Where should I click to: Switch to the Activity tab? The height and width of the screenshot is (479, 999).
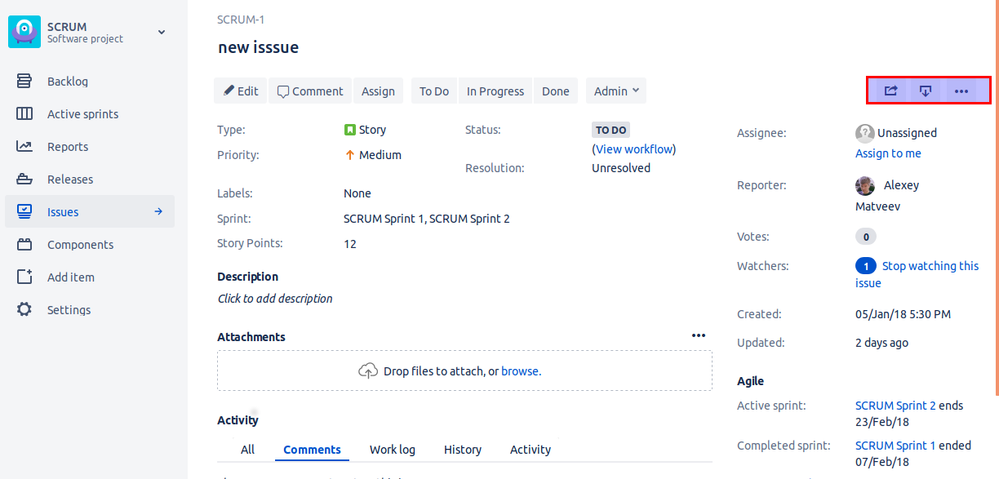[x=530, y=450]
